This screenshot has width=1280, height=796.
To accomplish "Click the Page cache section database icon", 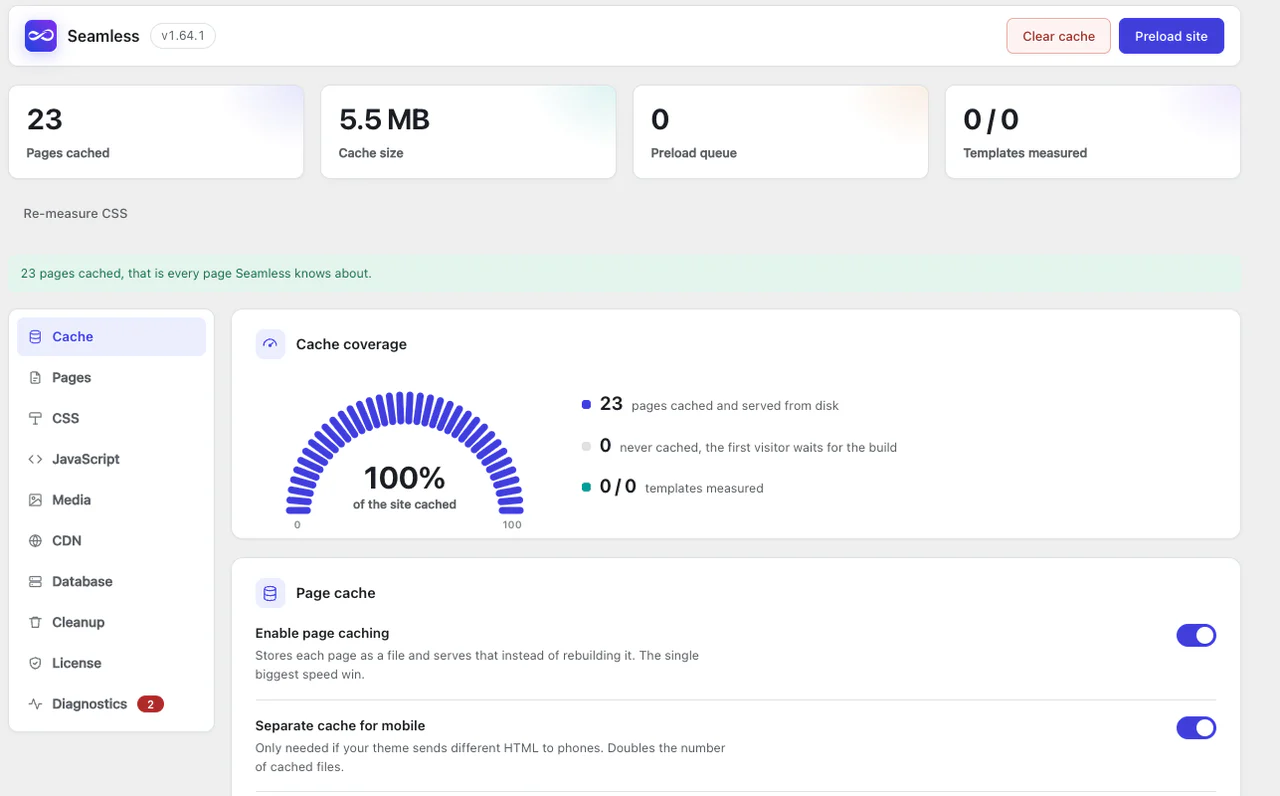I will [270, 593].
